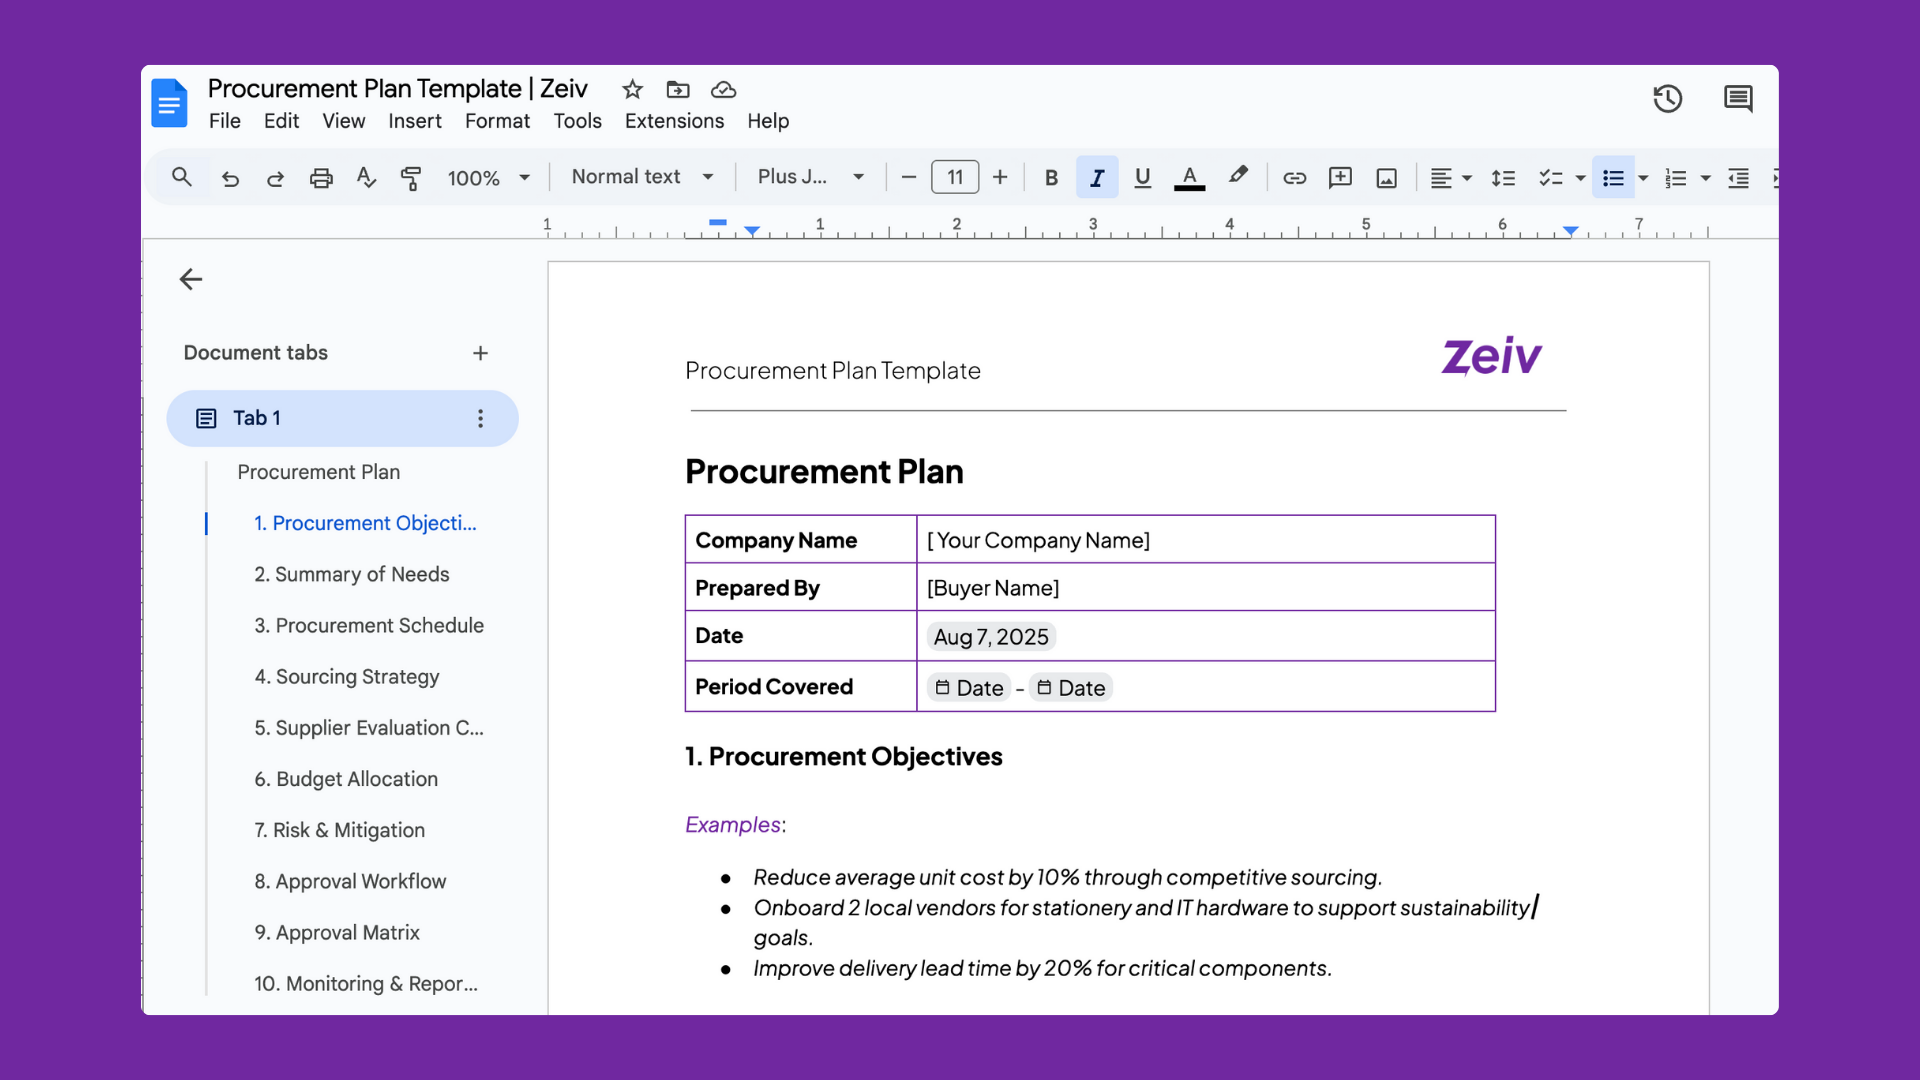Expand the line spacing options
The image size is (1920, 1080).
tap(1503, 177)
